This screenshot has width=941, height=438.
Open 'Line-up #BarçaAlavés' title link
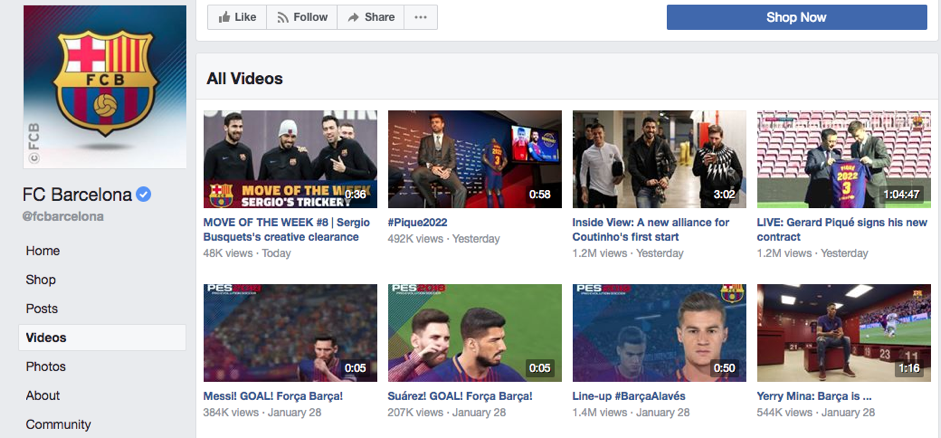(629, 396)
